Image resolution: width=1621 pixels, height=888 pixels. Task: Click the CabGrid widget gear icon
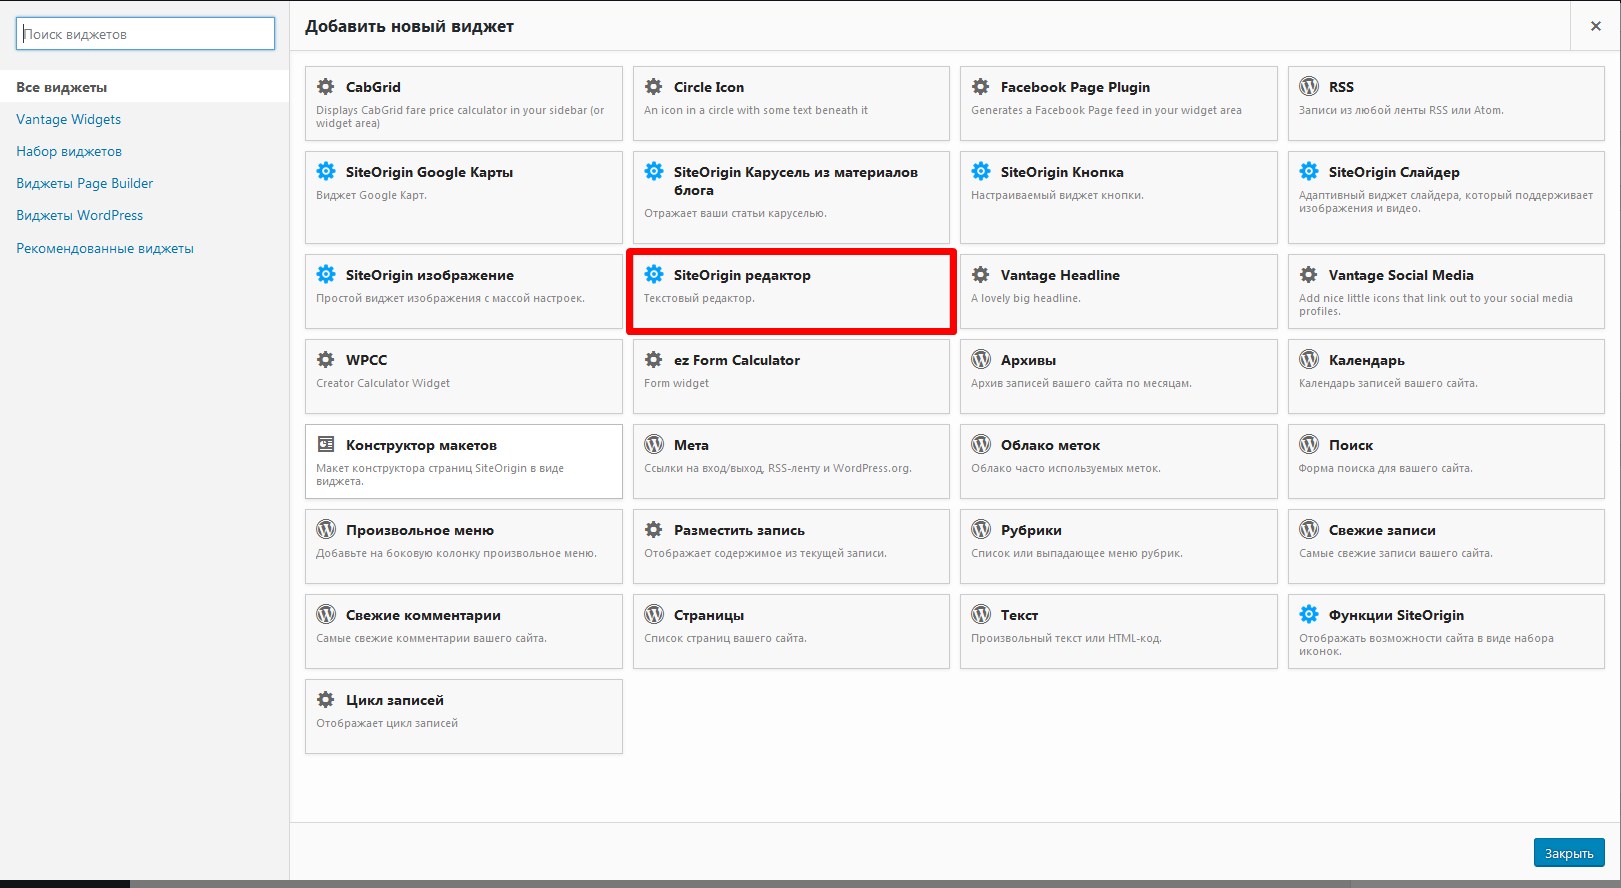[326, 87]
